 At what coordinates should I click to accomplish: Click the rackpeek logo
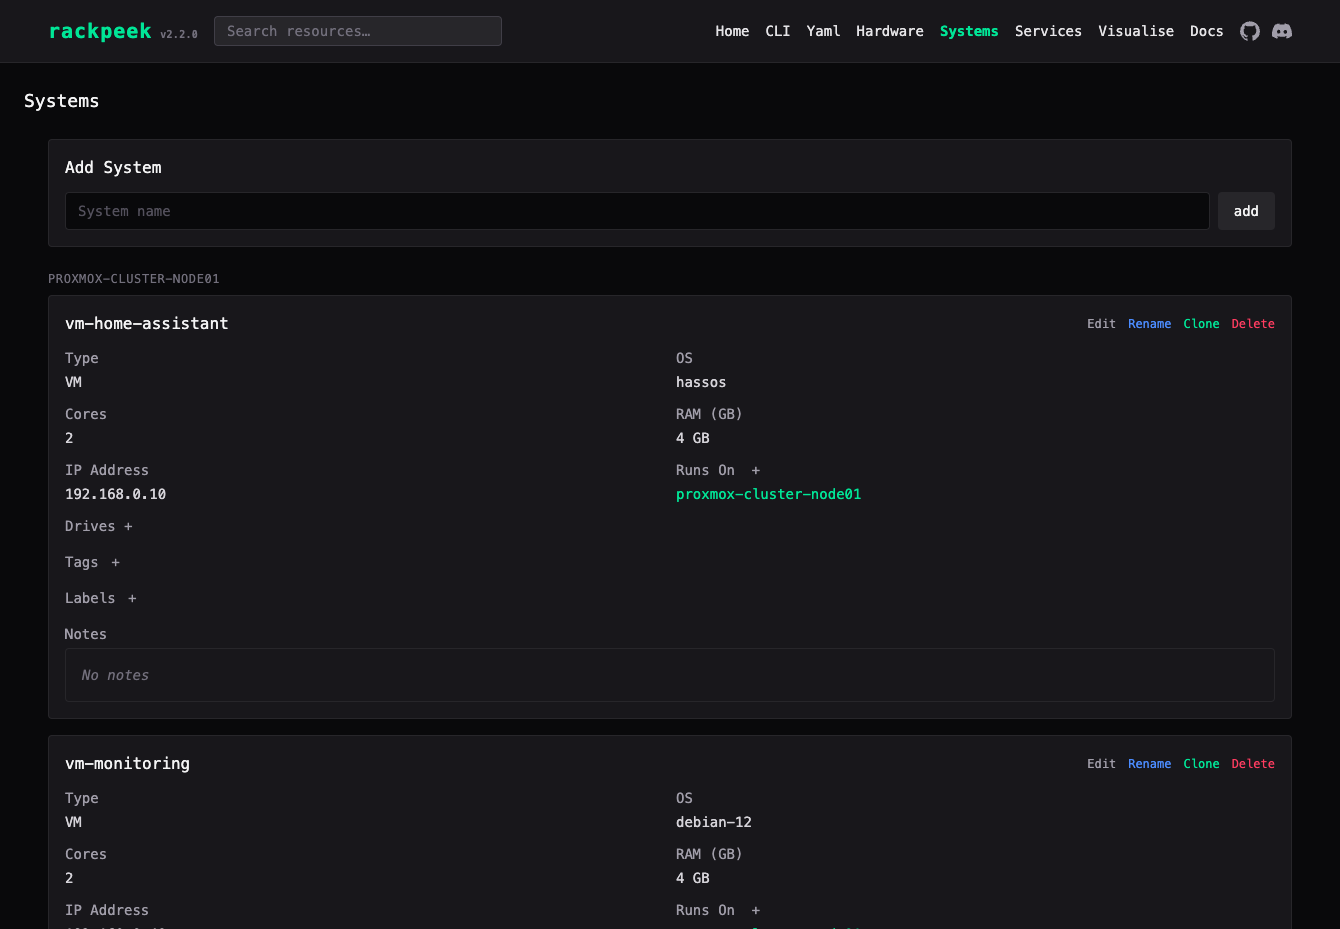point(100,31)
